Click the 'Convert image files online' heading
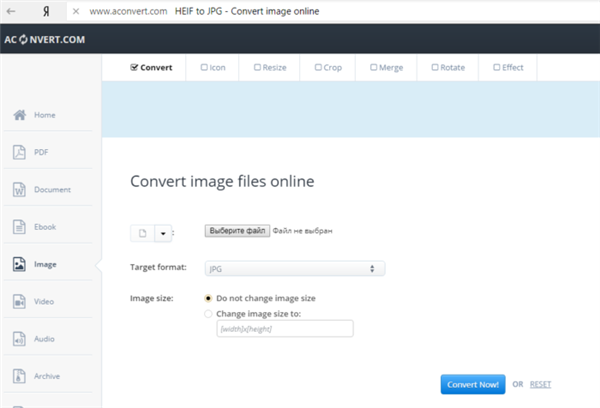600x408 pixels. pyautogui.click(x=222, y=181)
